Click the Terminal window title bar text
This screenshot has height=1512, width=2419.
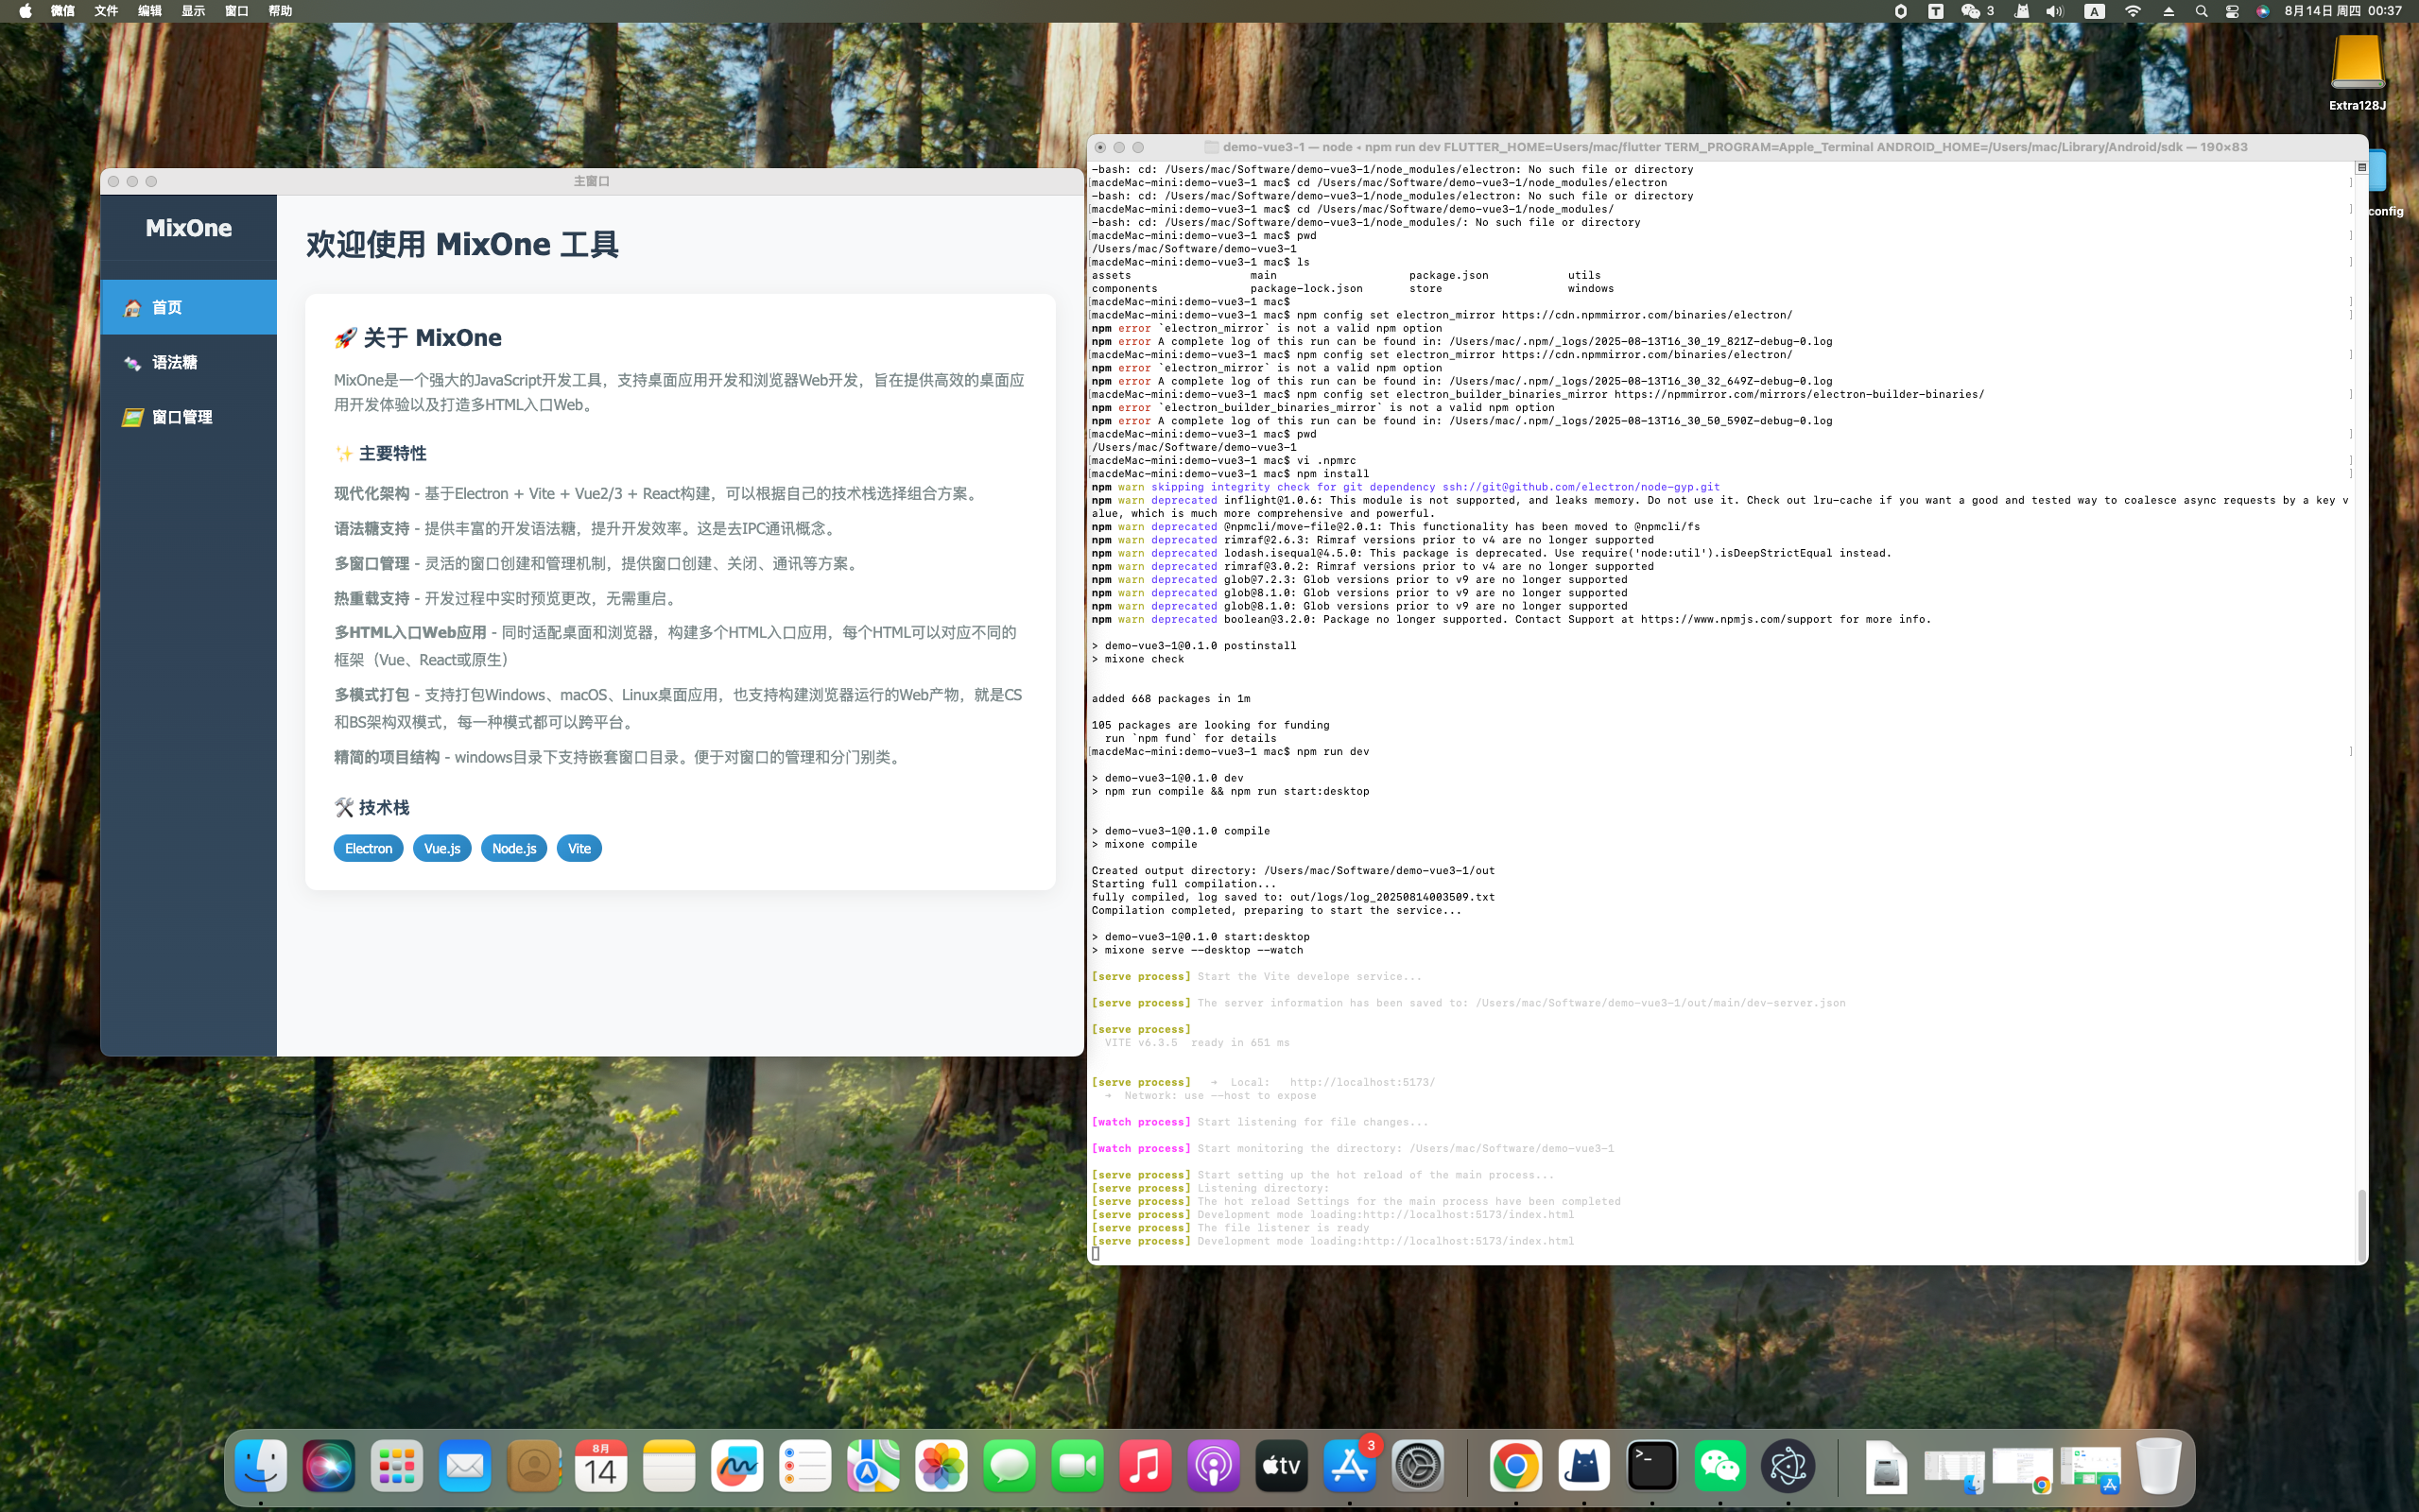click(x=1734, y=147)
